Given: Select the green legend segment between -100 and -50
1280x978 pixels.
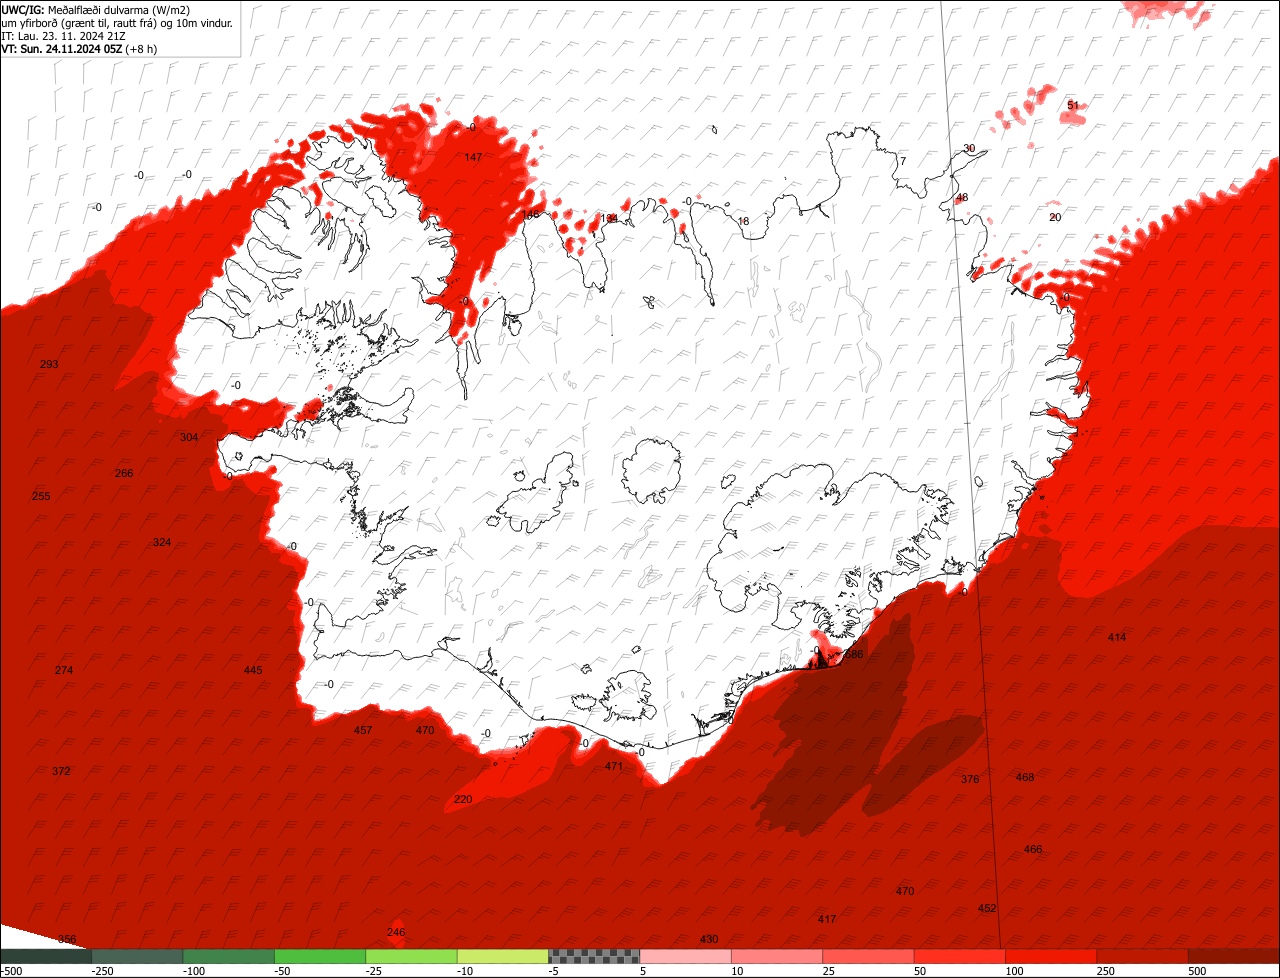Looking at the screenshot, I should point(229,956).
